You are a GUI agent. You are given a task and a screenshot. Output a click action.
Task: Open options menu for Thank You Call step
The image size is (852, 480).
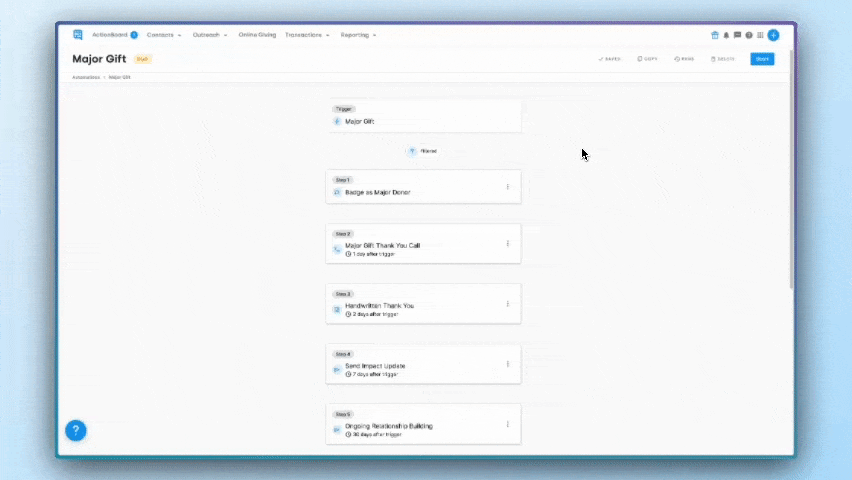(x=508, y=244)
